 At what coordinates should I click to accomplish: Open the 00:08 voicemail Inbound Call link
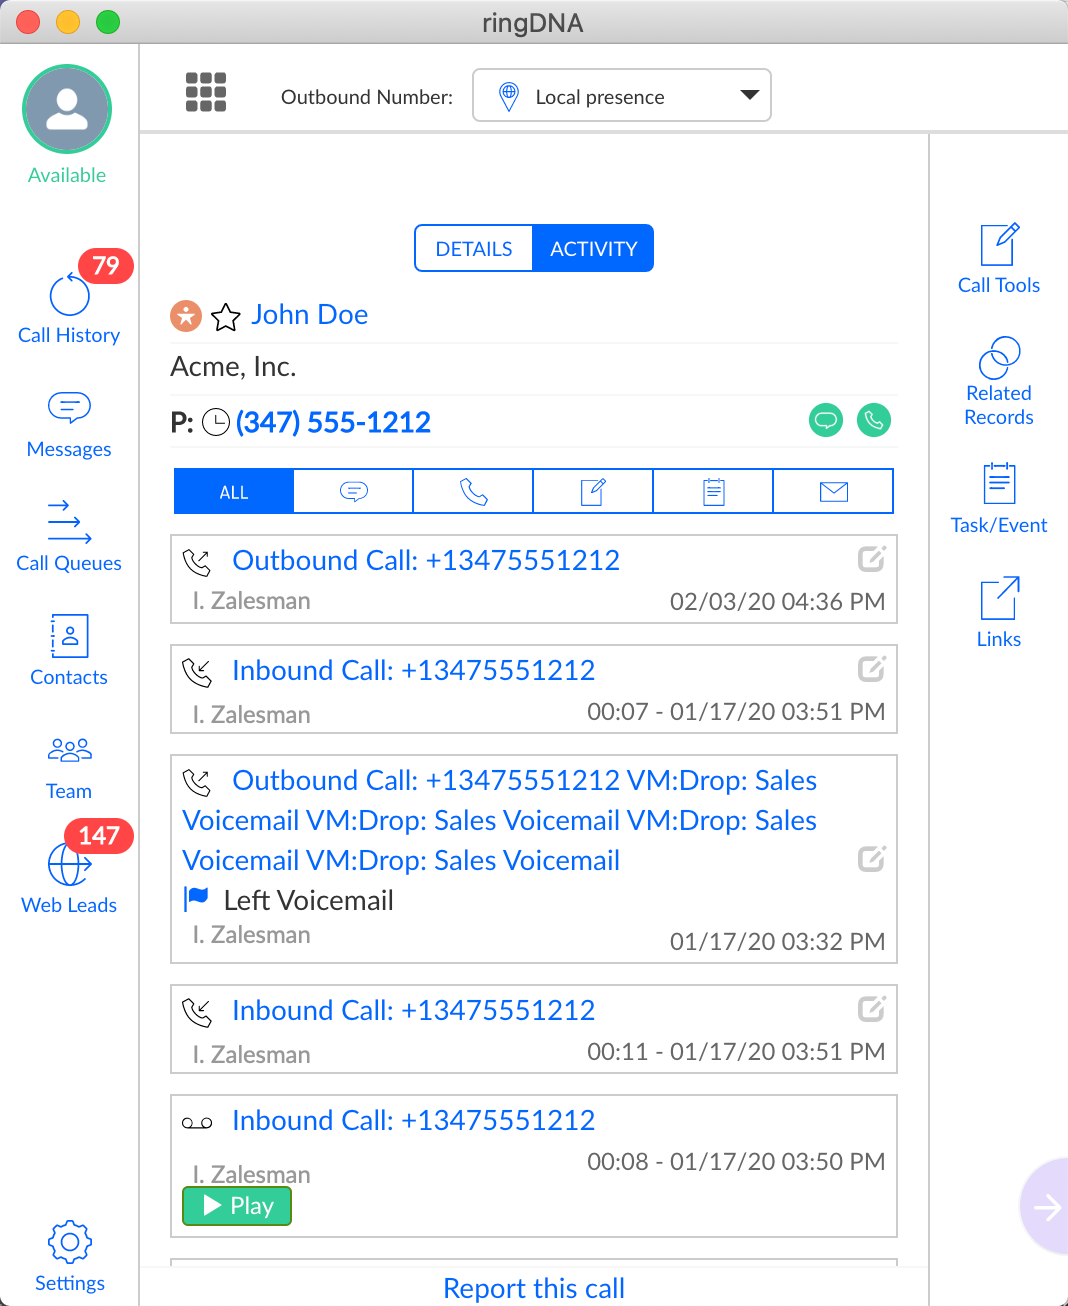tap(414, 1120)
